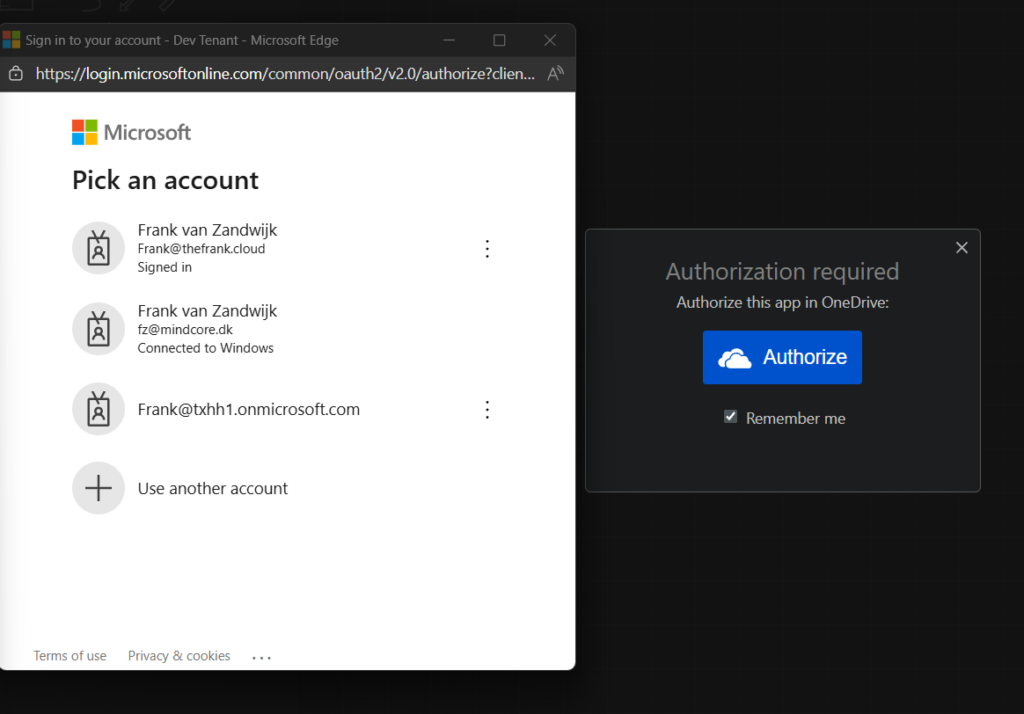
Task: Choose Use another account option
Action: coord(212,488)
